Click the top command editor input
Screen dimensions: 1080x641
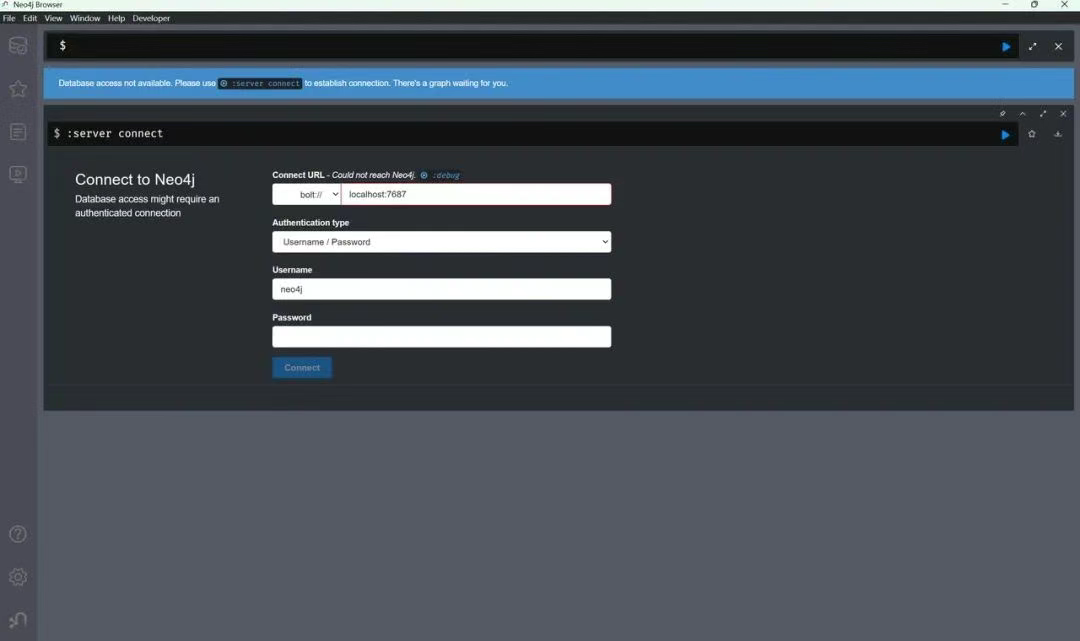[x=530, y=46]
